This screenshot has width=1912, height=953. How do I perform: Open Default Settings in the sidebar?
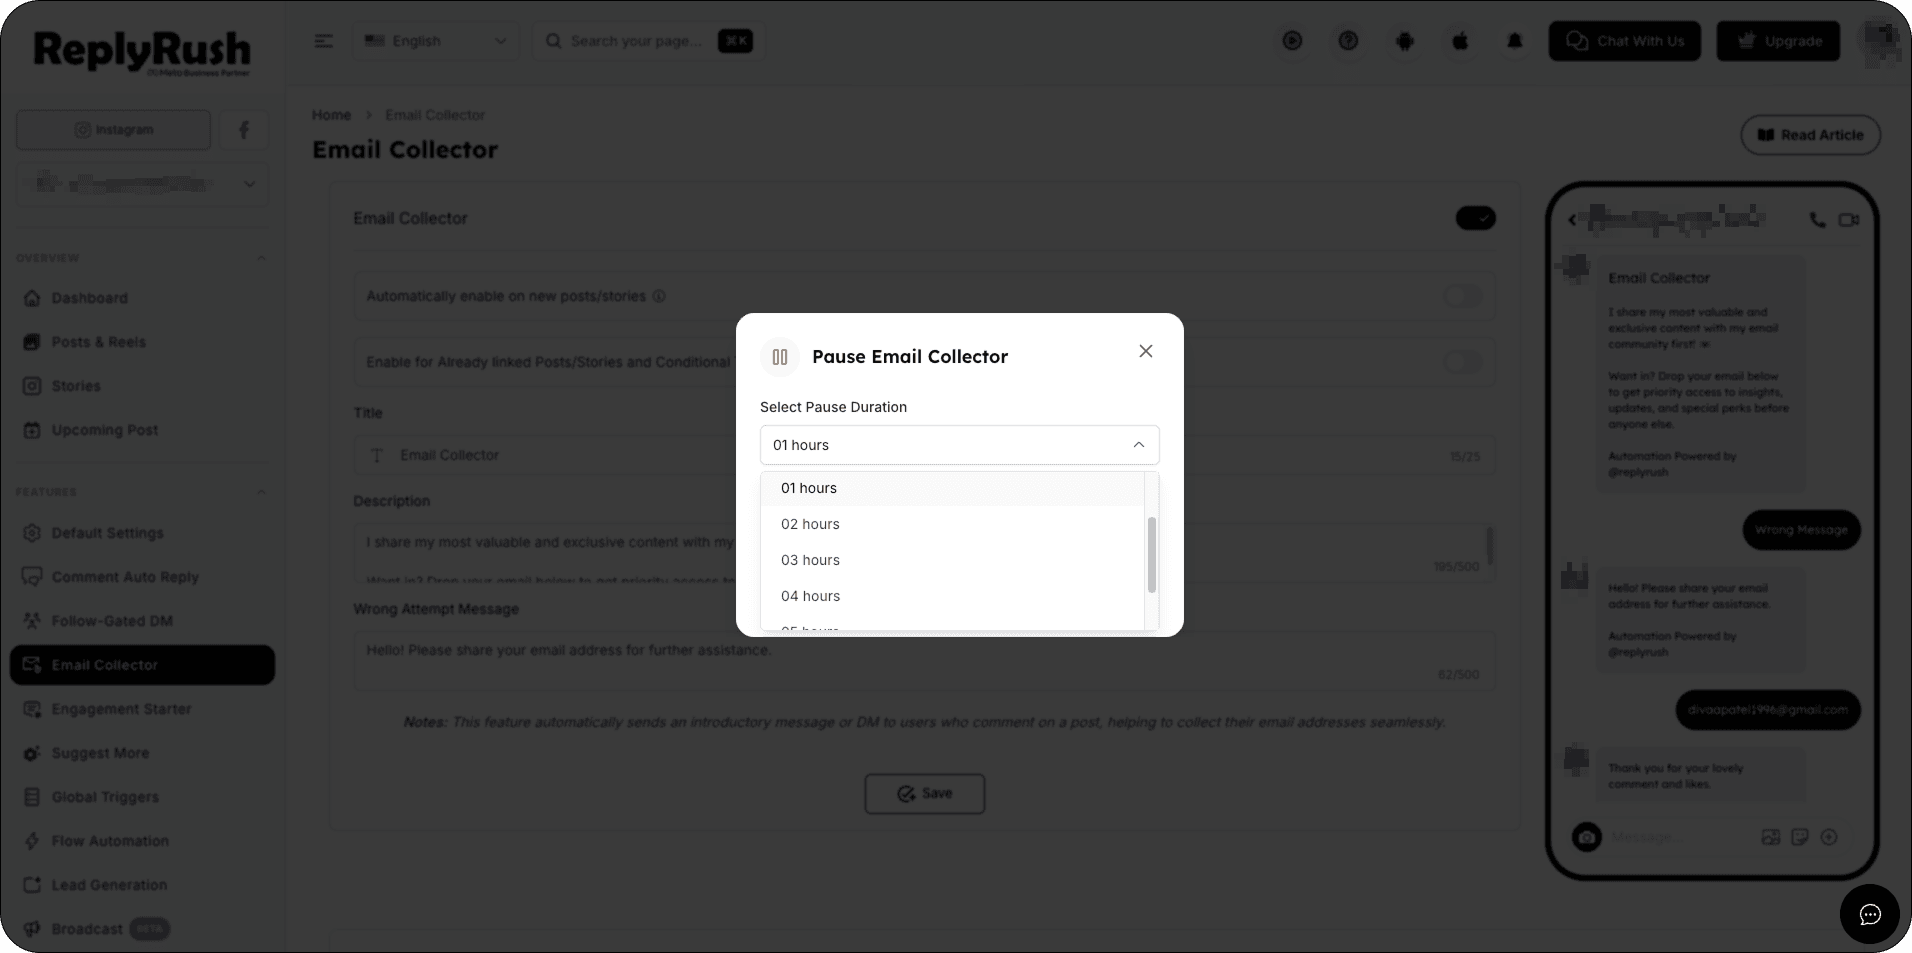point(142,533)
